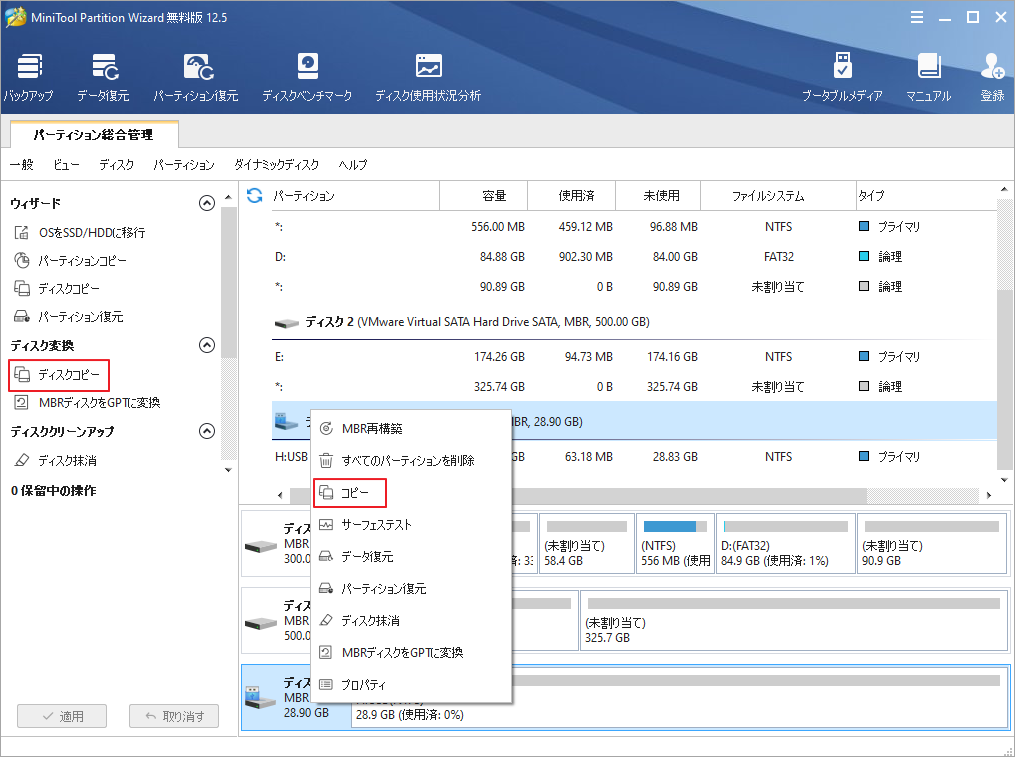The height and width of the screenshot is (757, 1015).
Task: Choose ディスク抹消 from the context menu
Action: click(x=411, y=620)
